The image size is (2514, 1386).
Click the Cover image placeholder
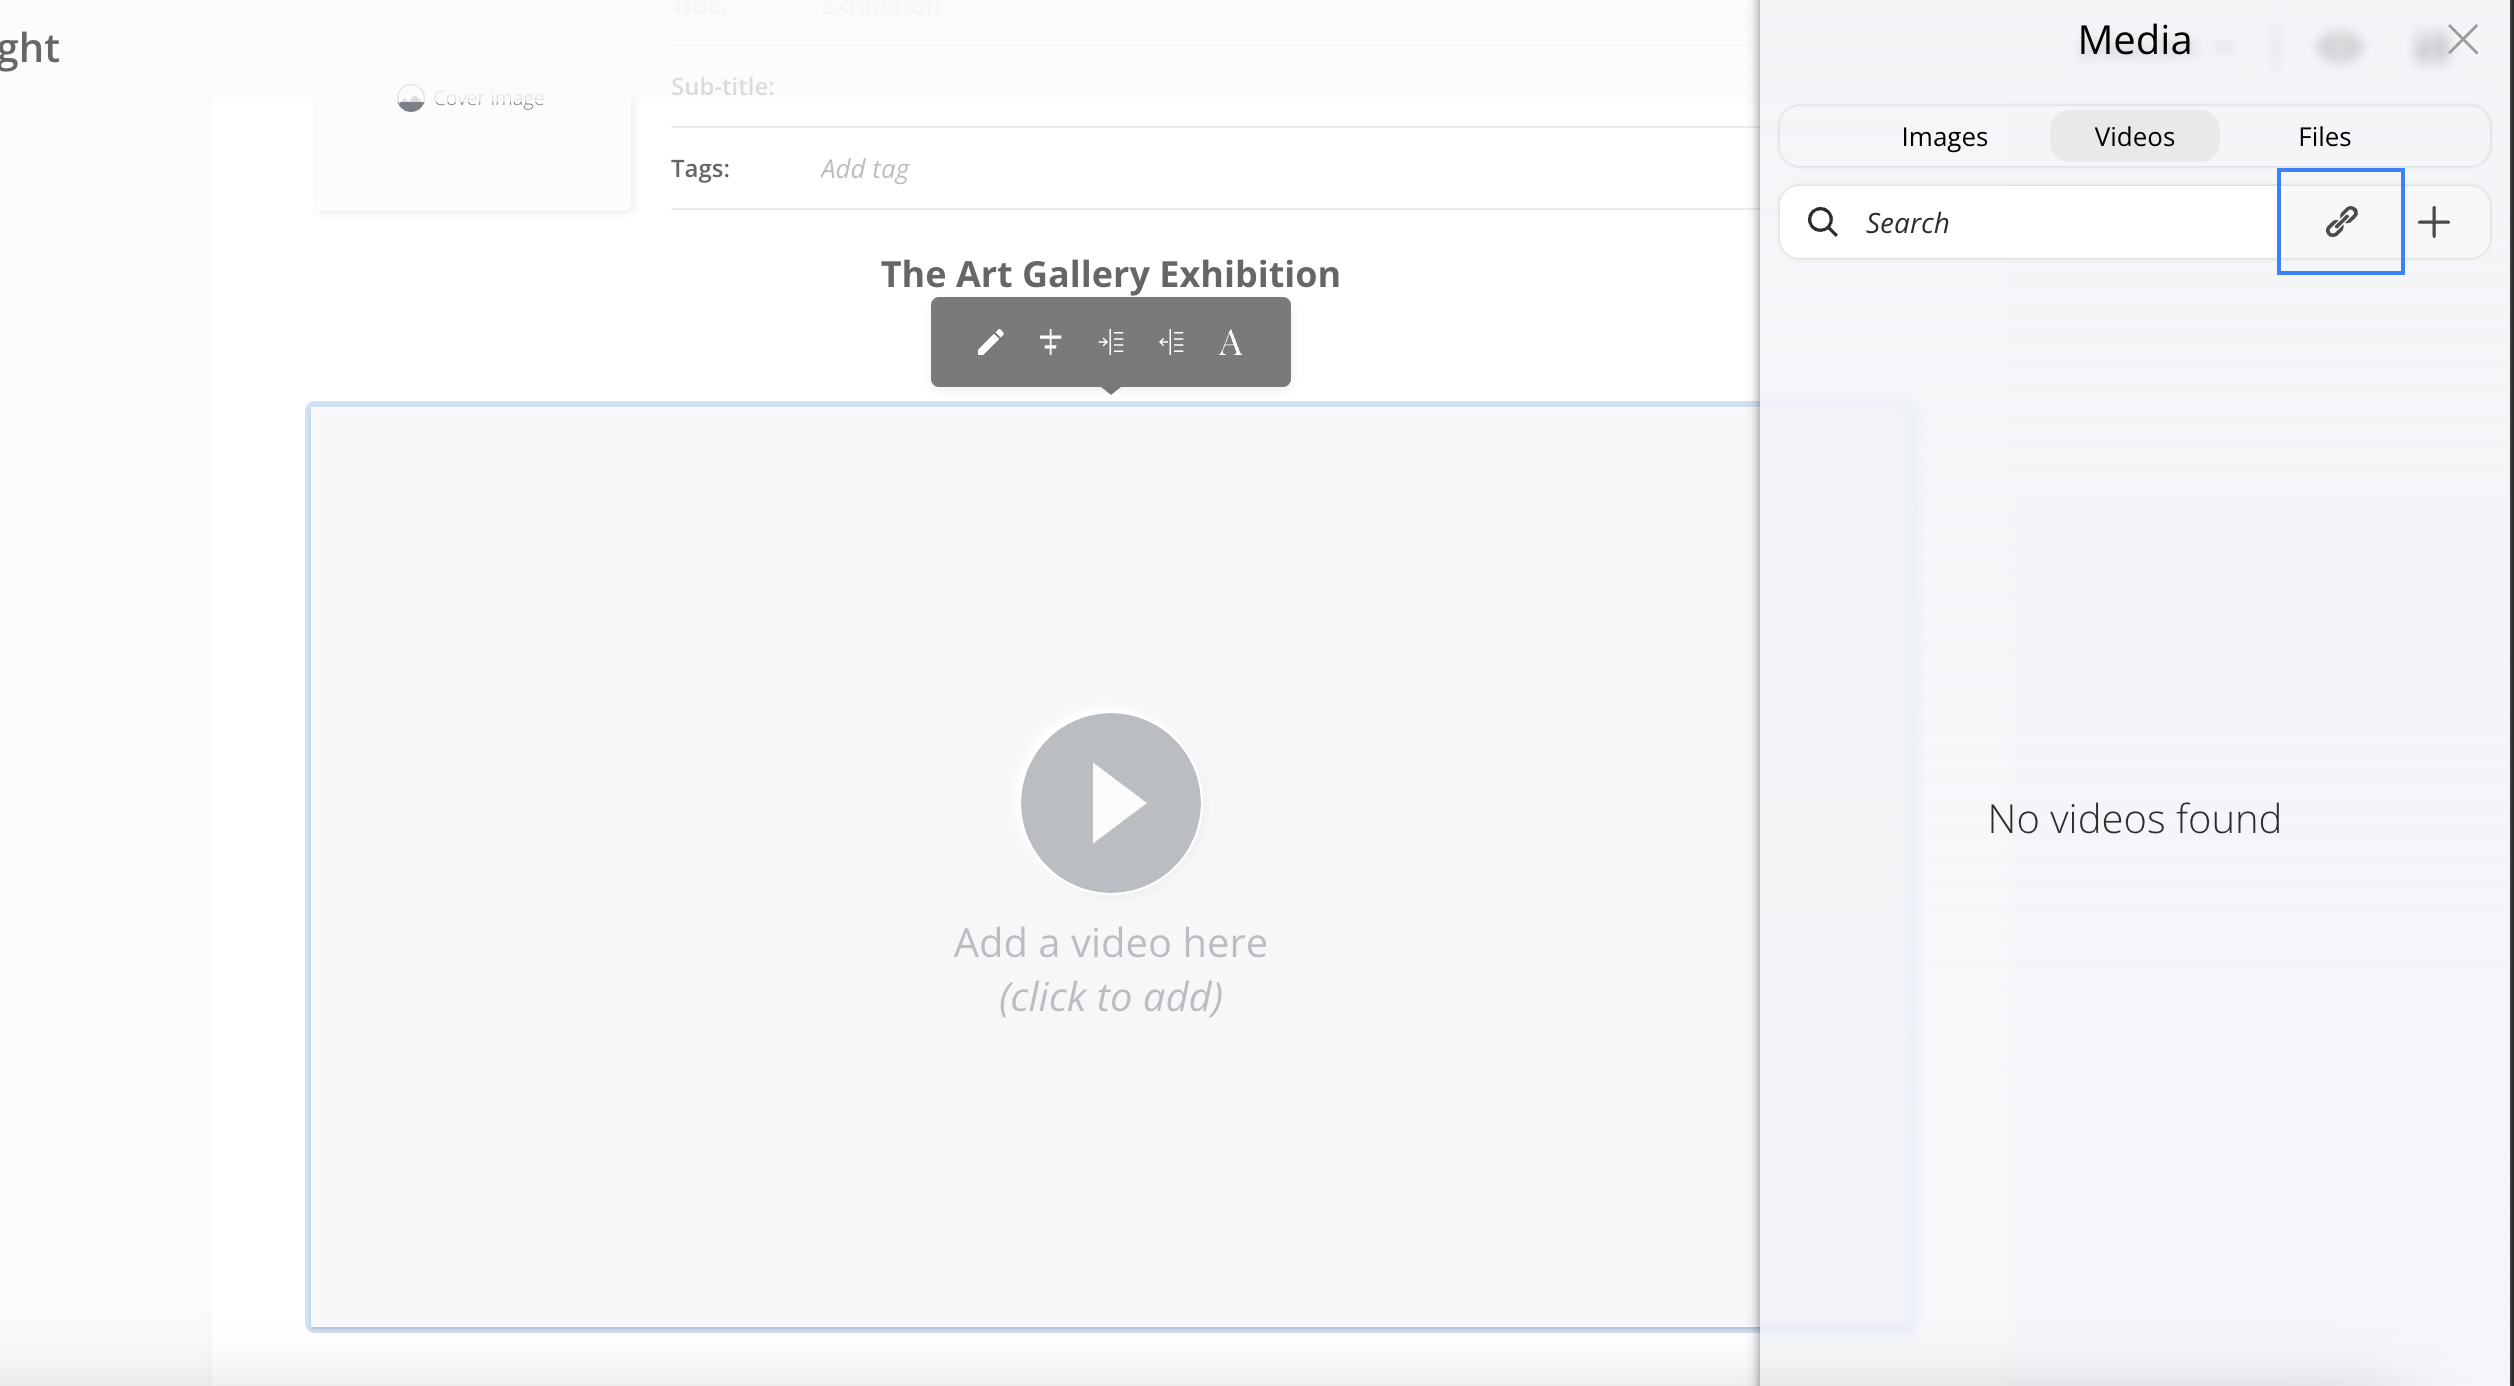point(472,98)
